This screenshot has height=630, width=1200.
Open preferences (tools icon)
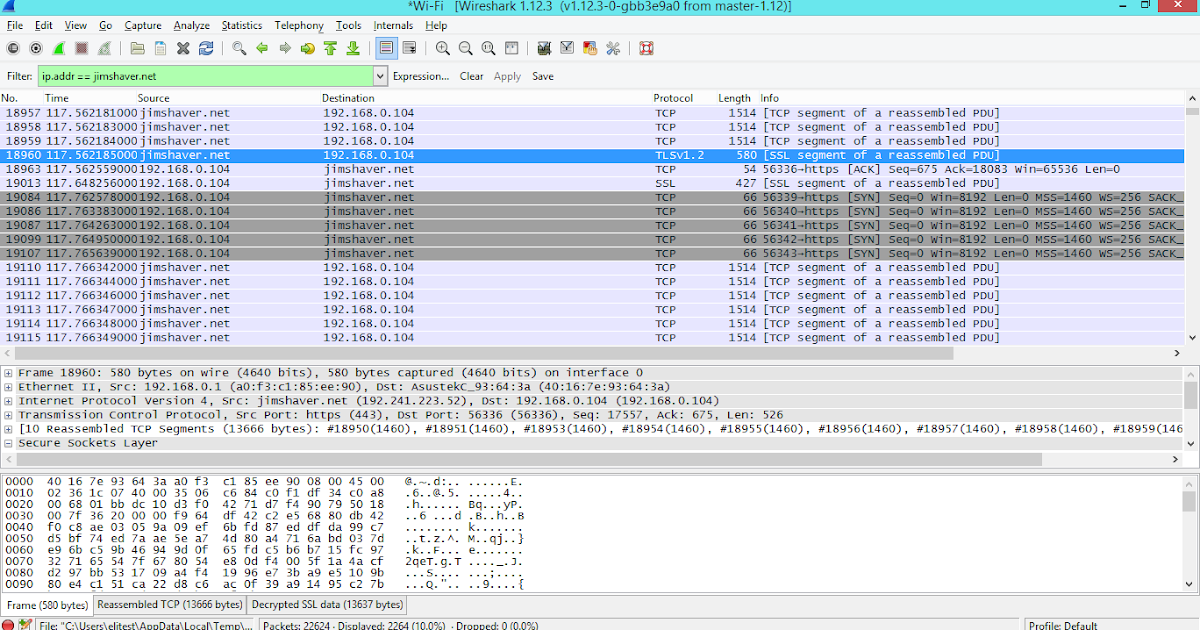click(613, 48)
